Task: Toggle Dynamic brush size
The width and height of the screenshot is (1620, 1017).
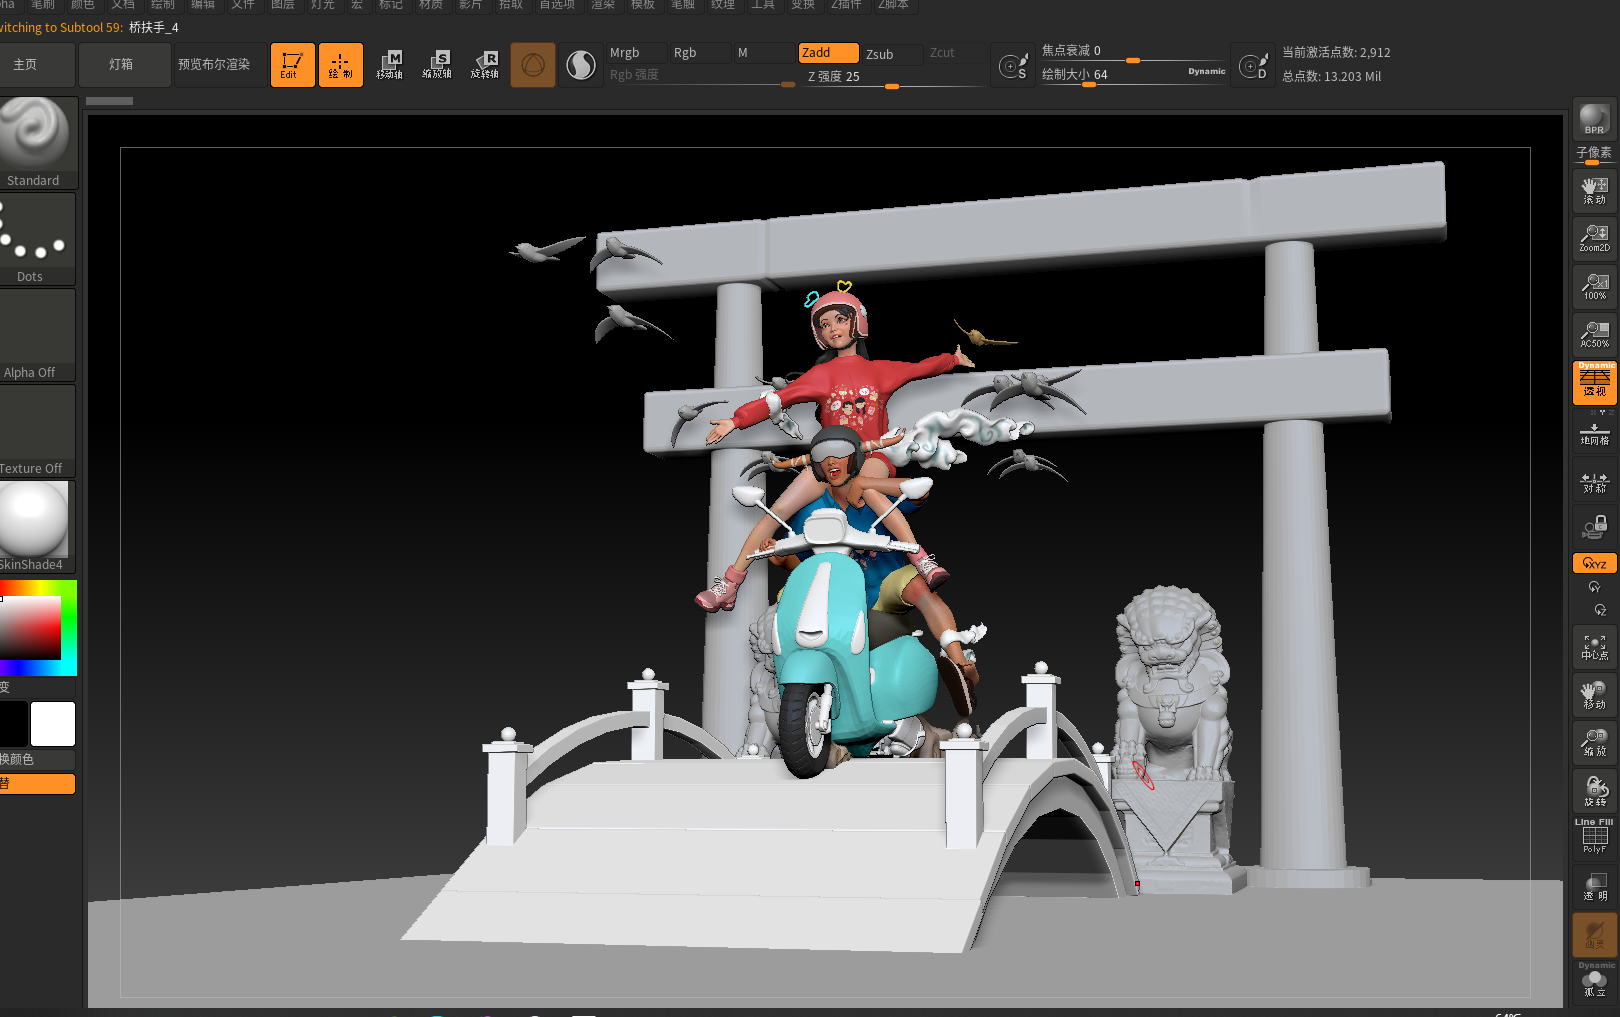Action: [x=1206, y=71]
